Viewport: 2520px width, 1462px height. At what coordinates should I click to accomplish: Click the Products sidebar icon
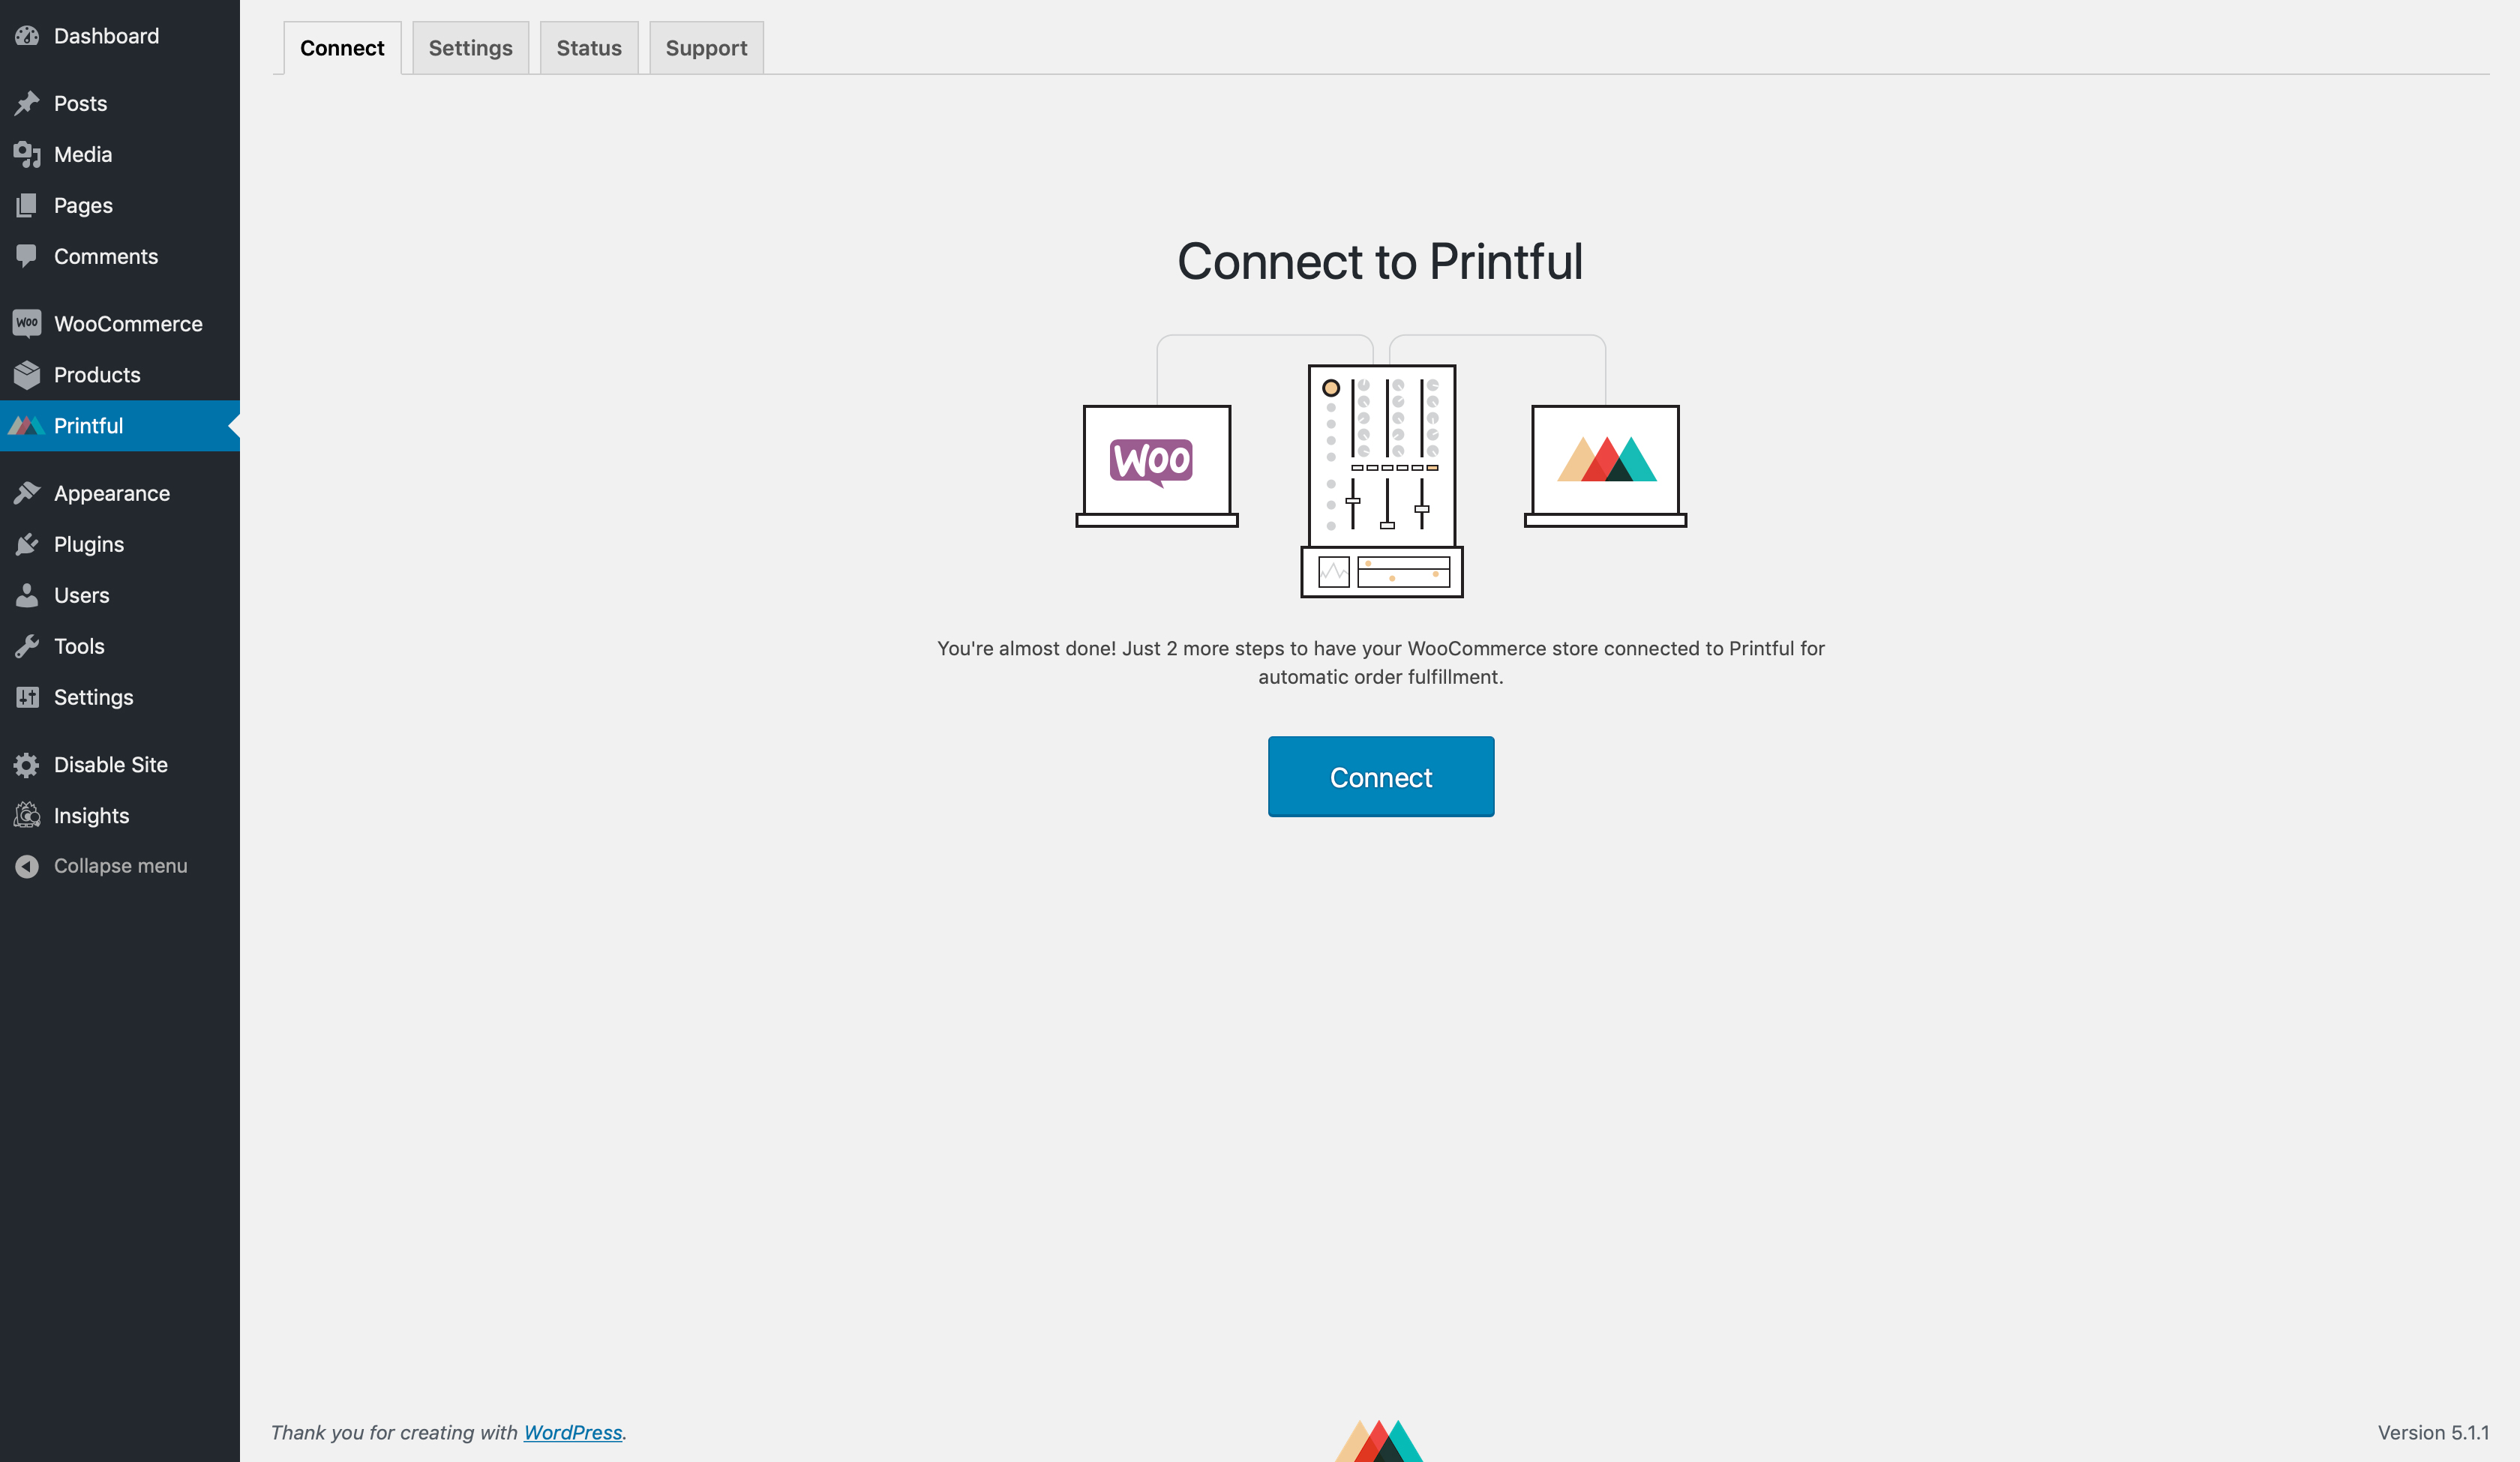[x=26, y=374]
